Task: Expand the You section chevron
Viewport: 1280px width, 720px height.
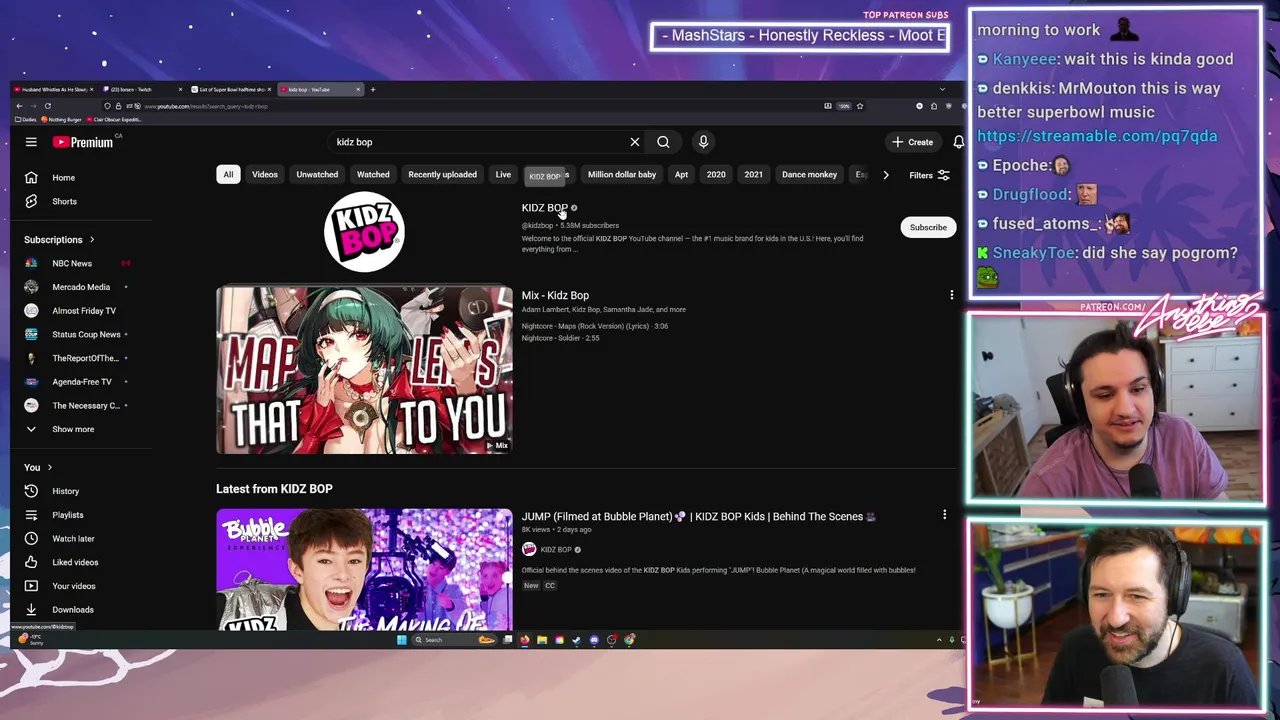Action: (49, 468)
